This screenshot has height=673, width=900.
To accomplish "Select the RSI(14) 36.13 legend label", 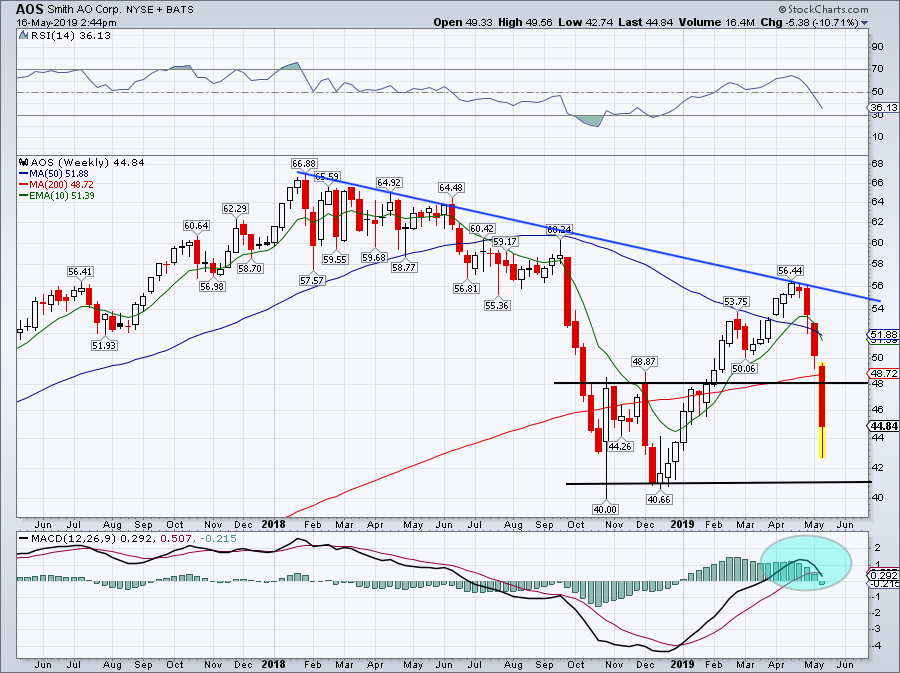I will coord(70,36).
